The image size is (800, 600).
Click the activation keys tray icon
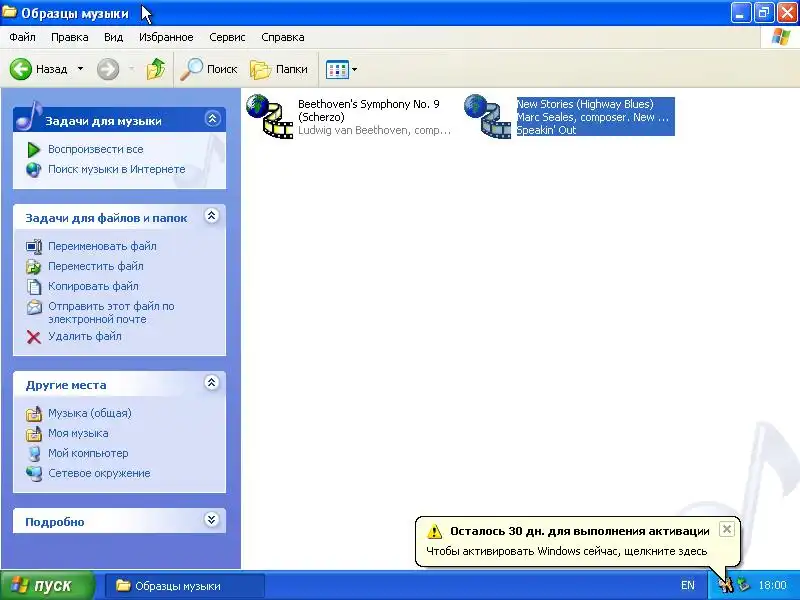pos(726,585)
